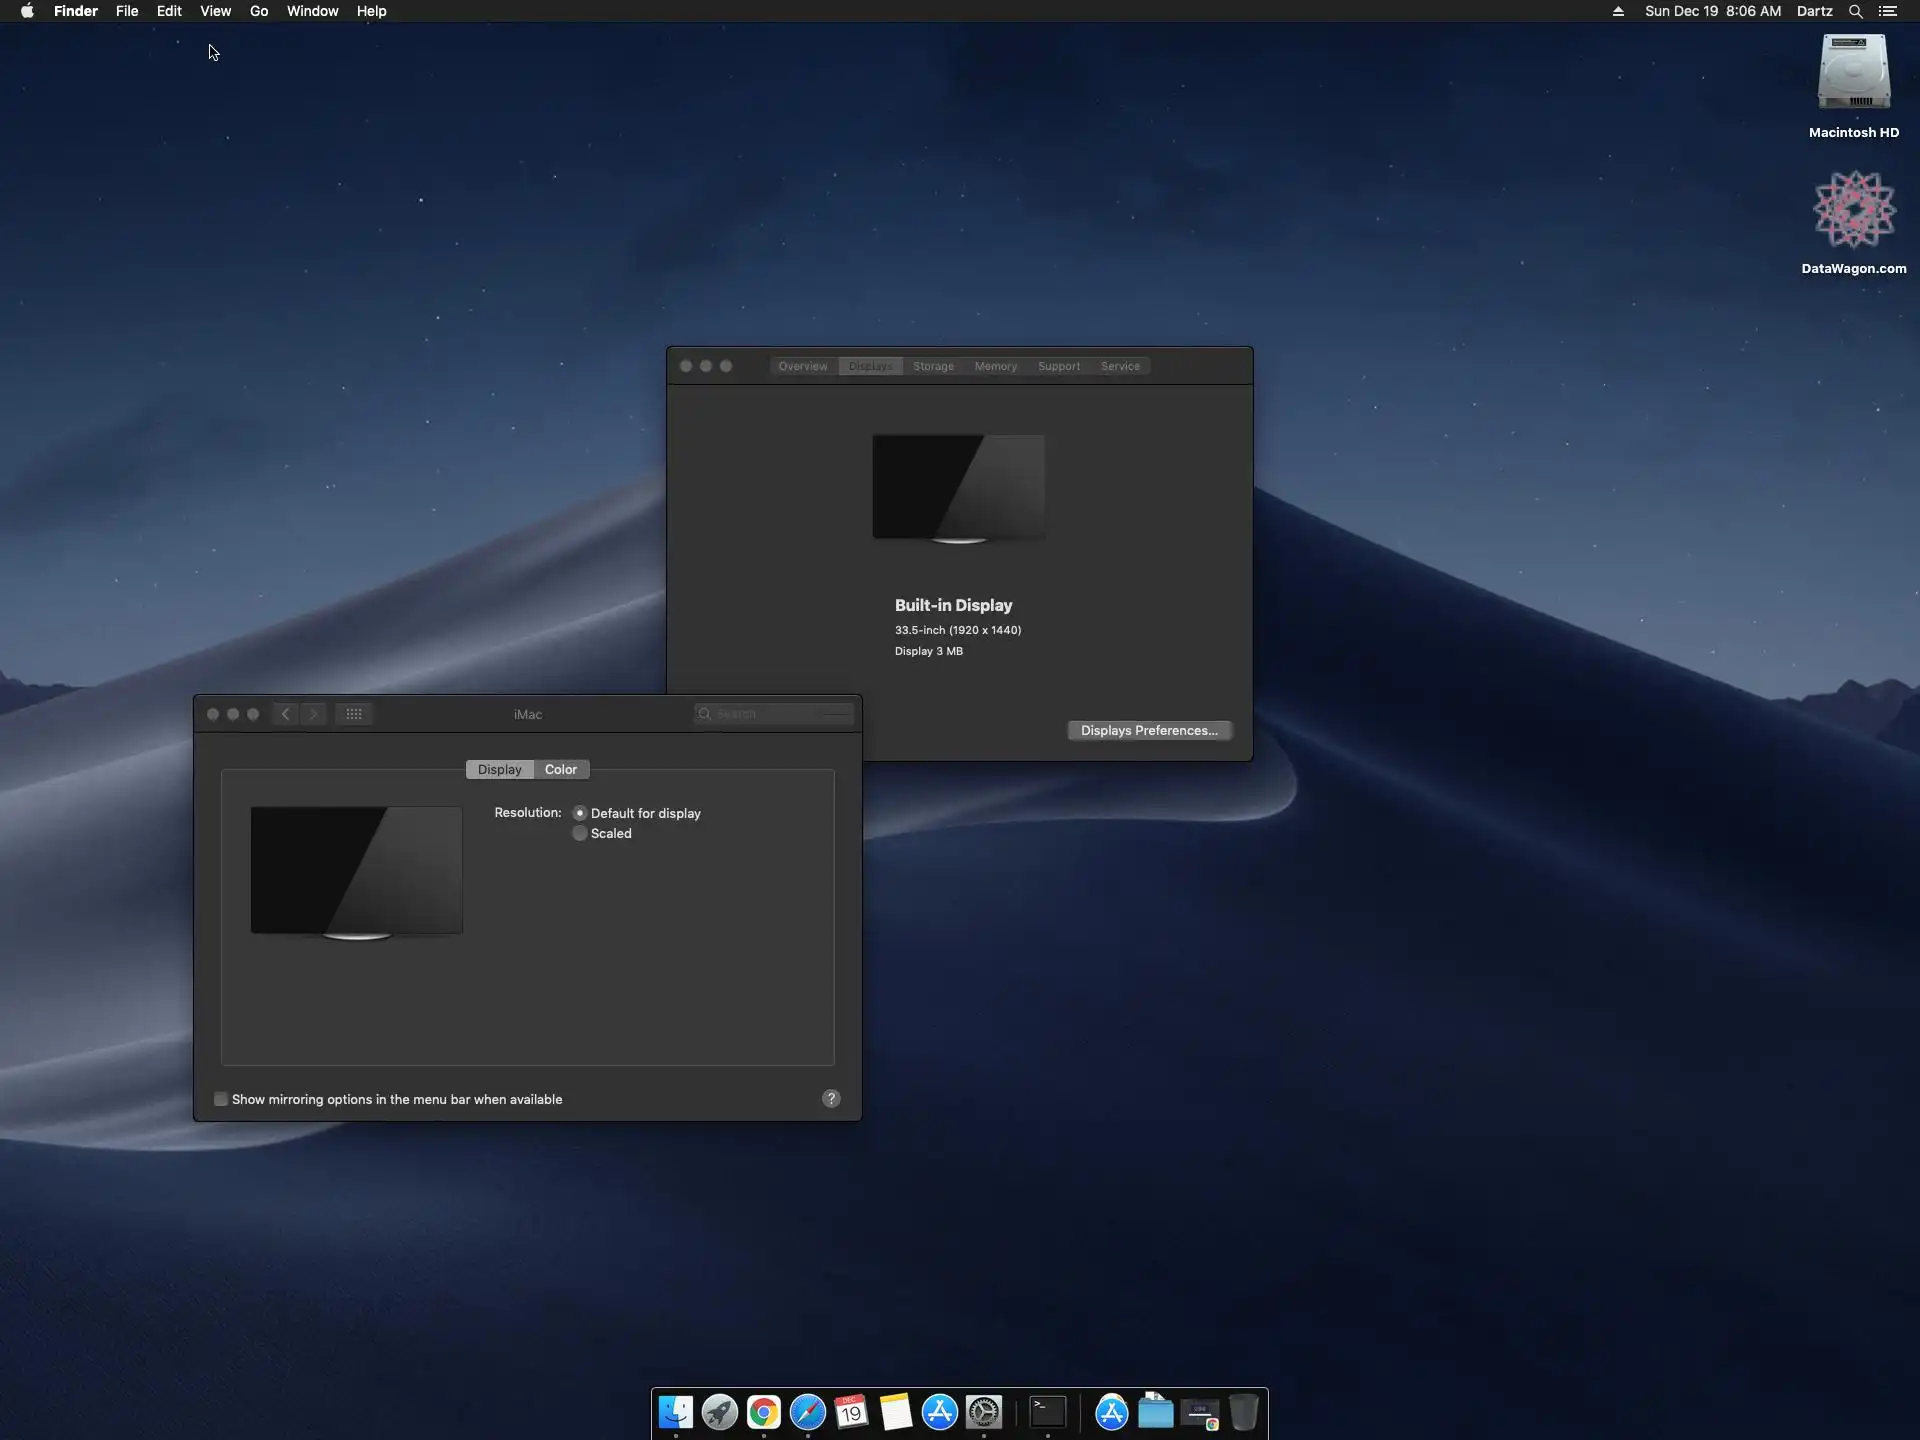The image size is (1920, 1440).
Task: Click the Displays Preferences button
Action: point(1149,730)
